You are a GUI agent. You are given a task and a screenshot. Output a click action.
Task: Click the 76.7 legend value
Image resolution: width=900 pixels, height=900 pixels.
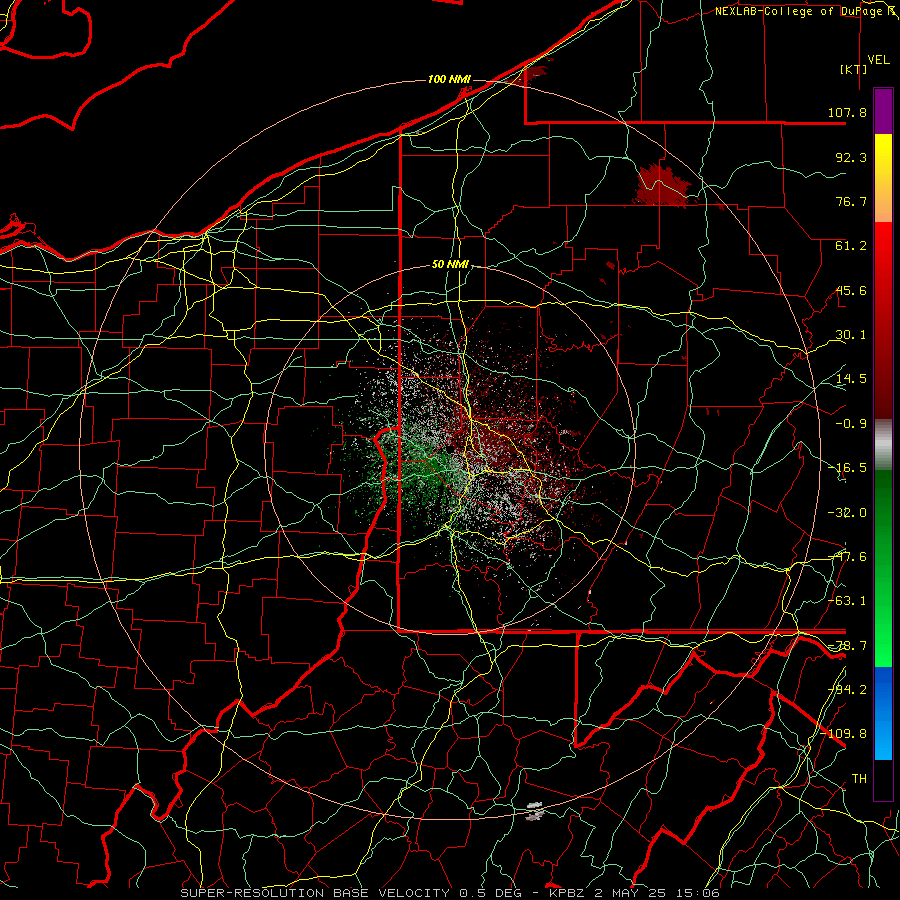click(x=851, y=201)
